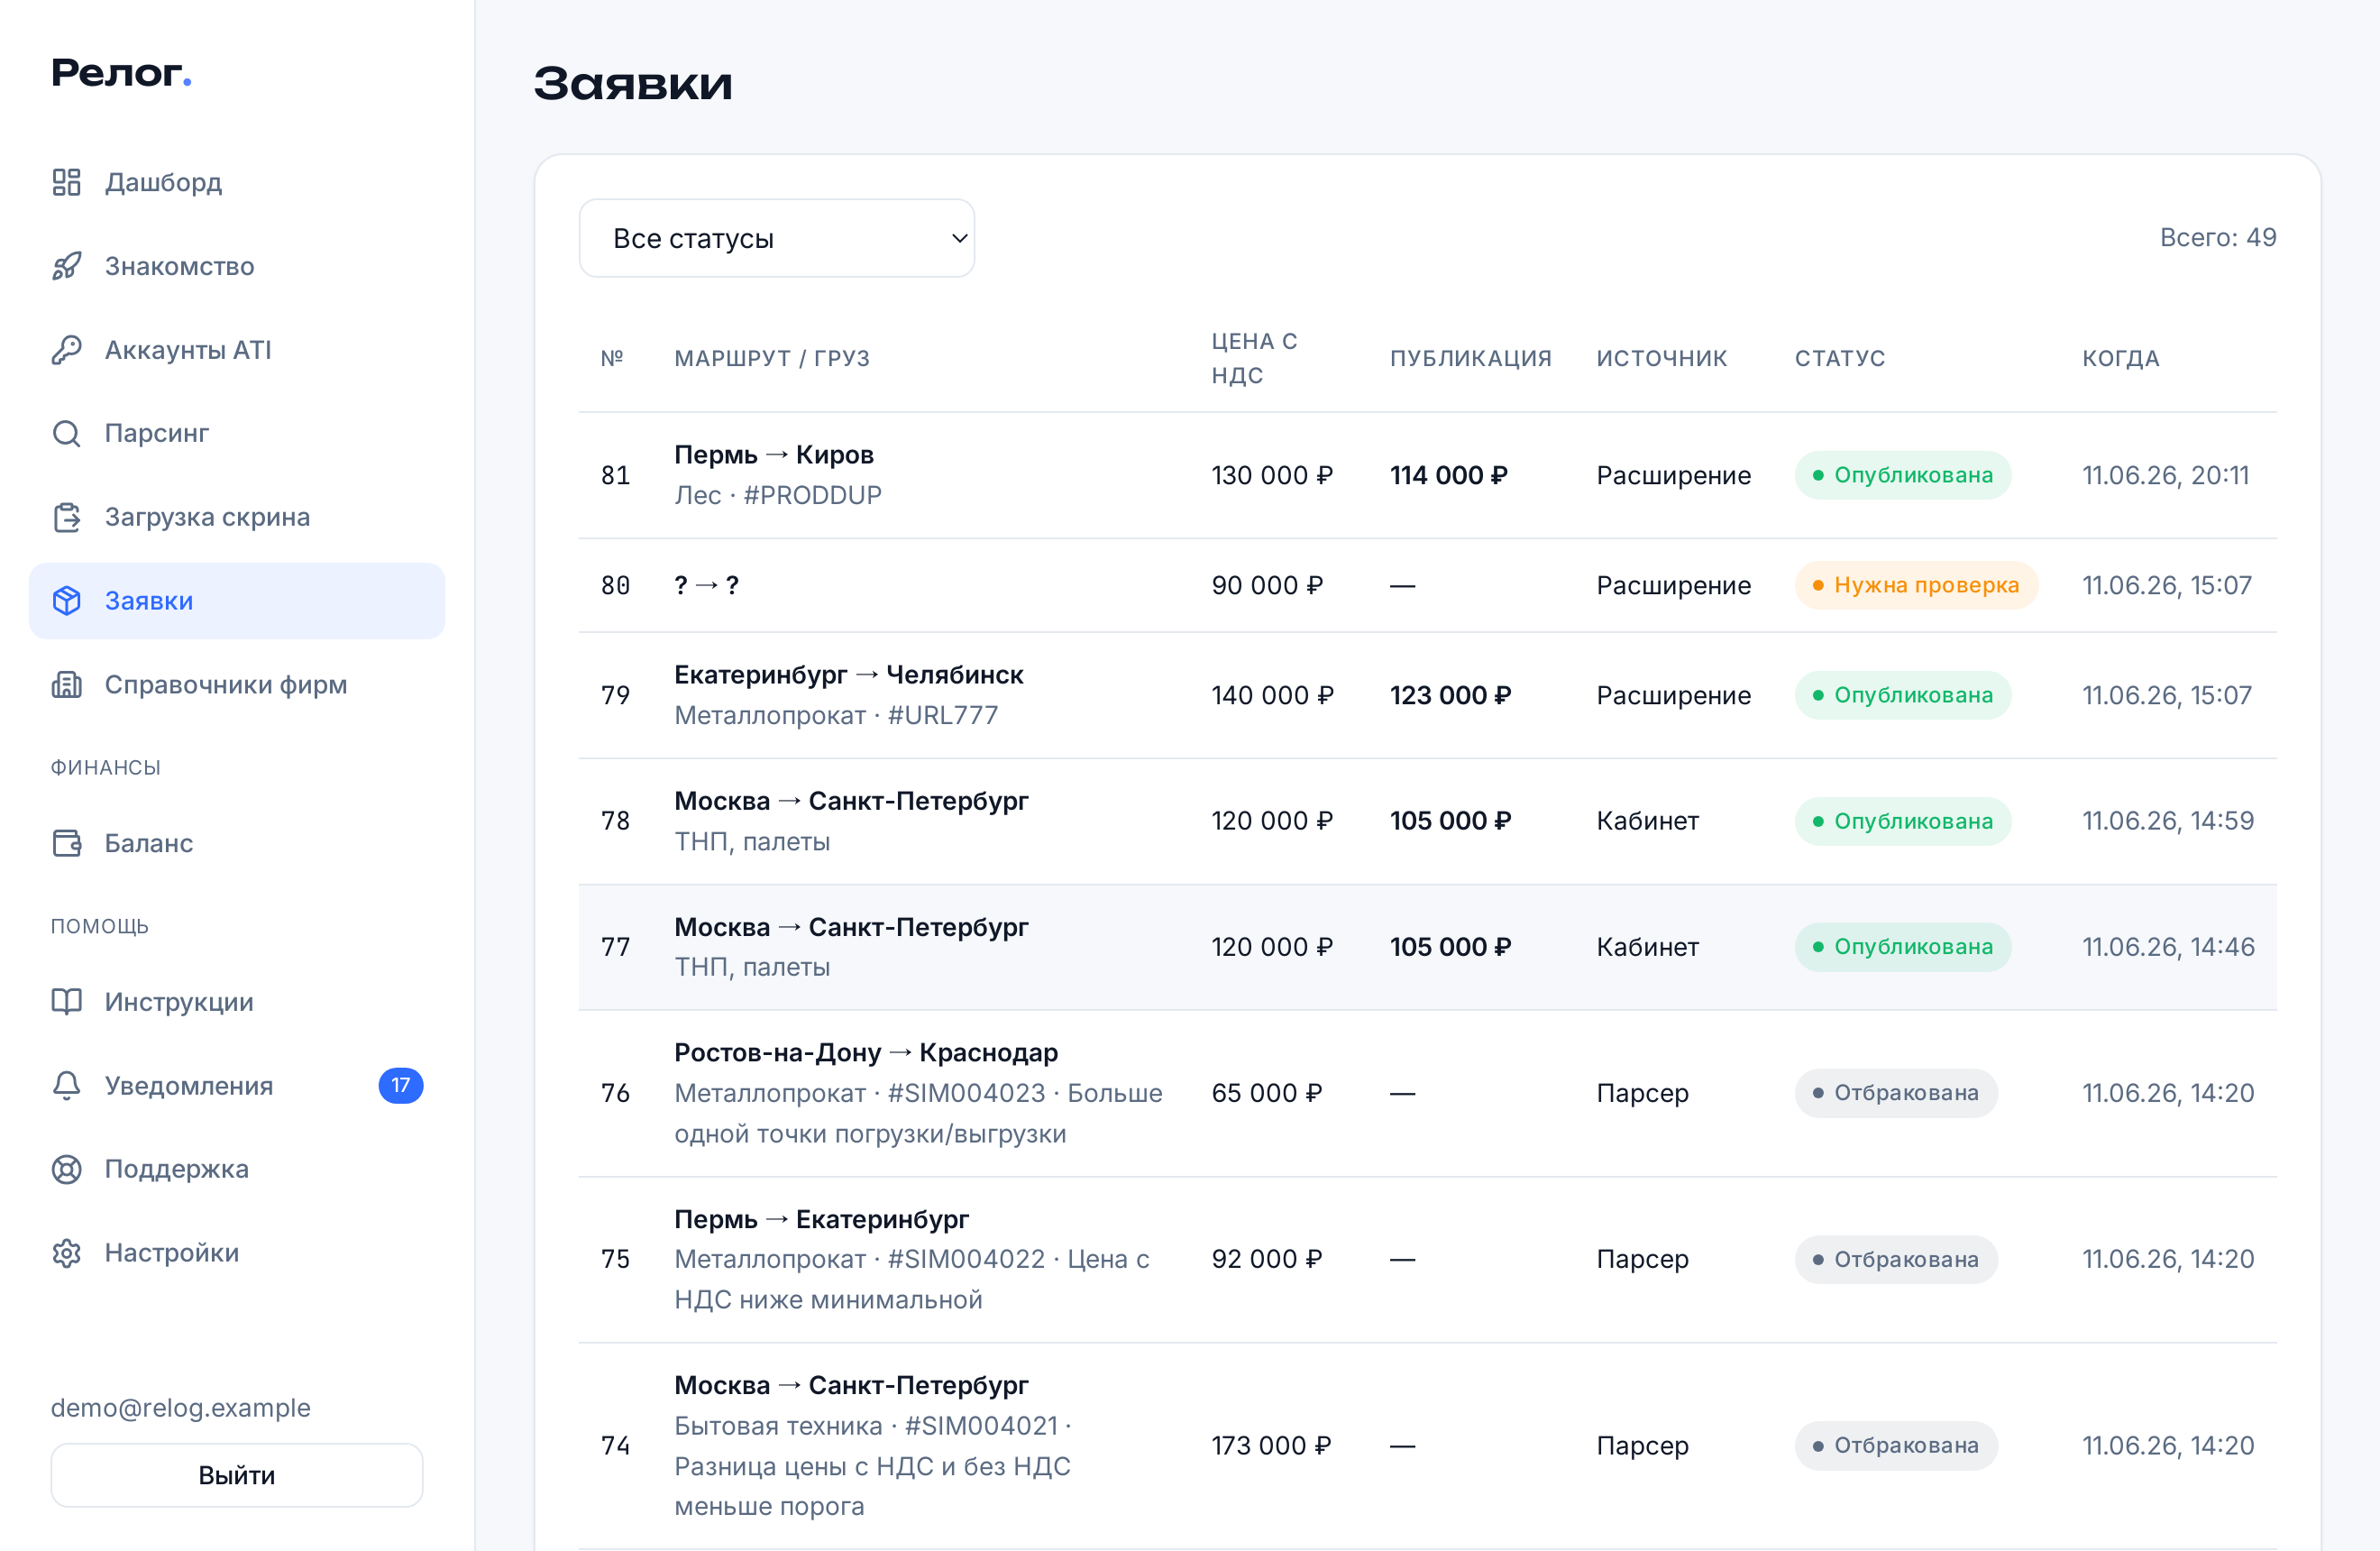The image size is (2380, 1551).
Task: Open the Загрузка скрина page
Action: pyautogui.click(x=237, y=517)
